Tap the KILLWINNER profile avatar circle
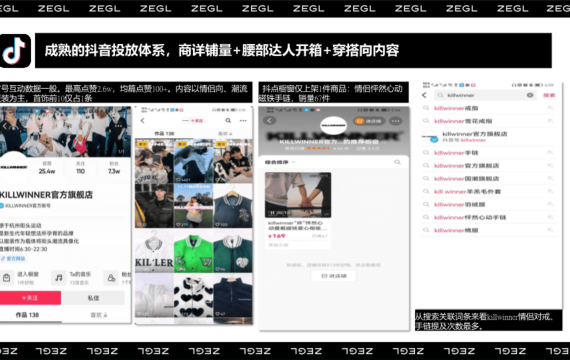Viewport: 570px width, 360px height. coord(13,167)
